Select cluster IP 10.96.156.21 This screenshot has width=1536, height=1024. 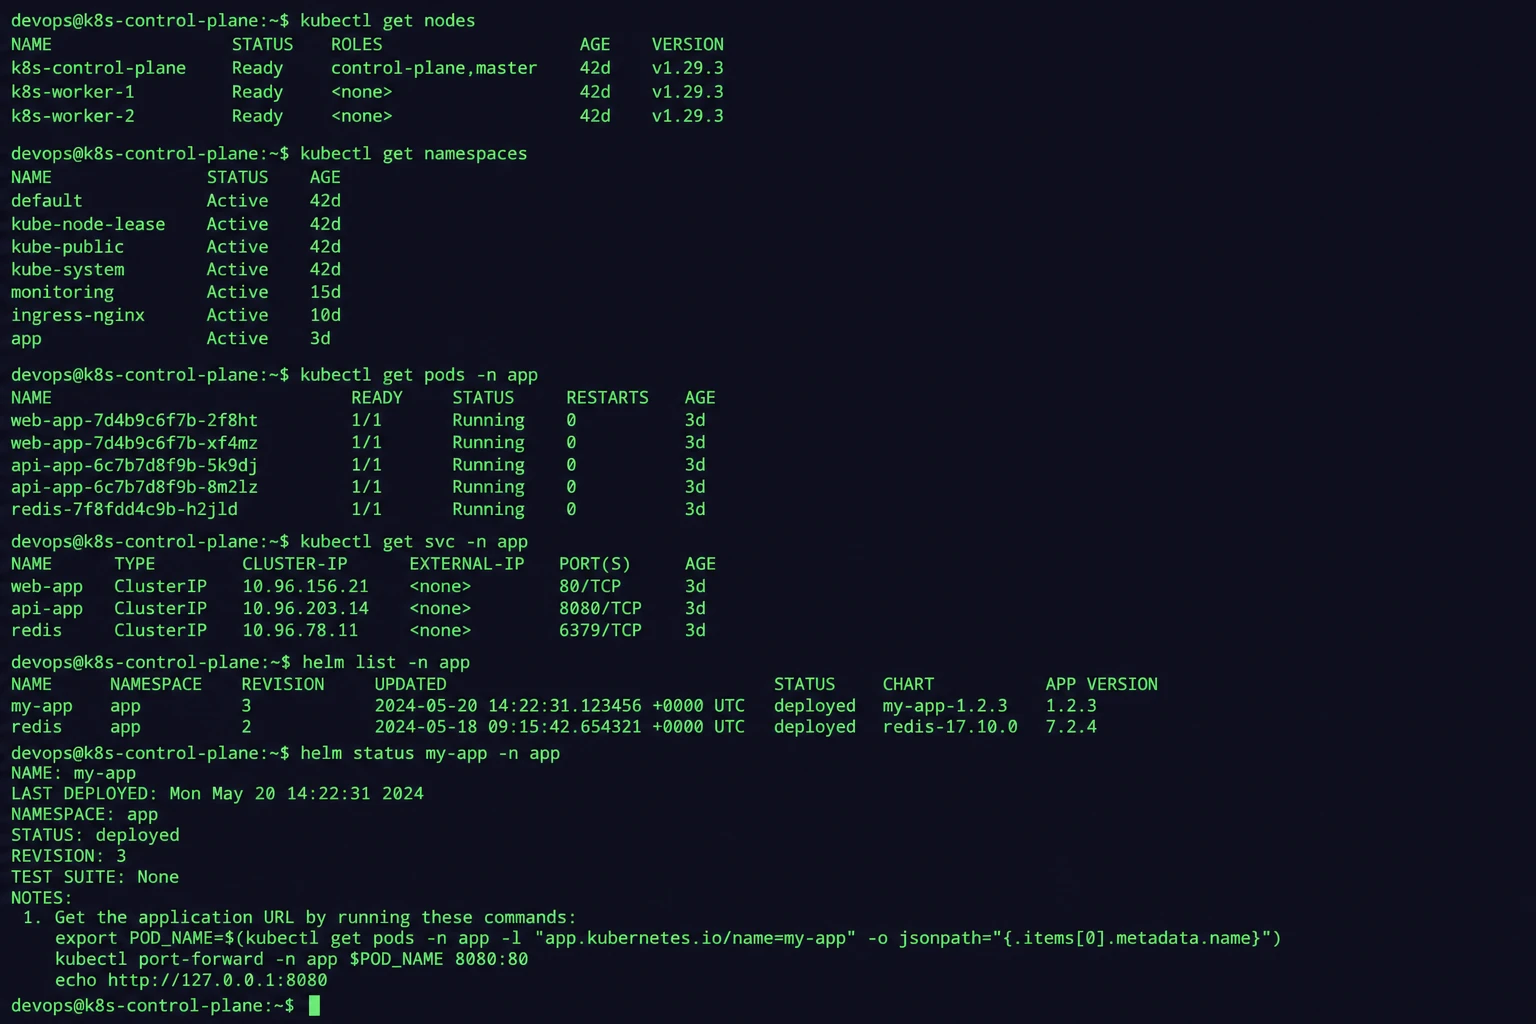pyautogui.click(x=305, y=587)
